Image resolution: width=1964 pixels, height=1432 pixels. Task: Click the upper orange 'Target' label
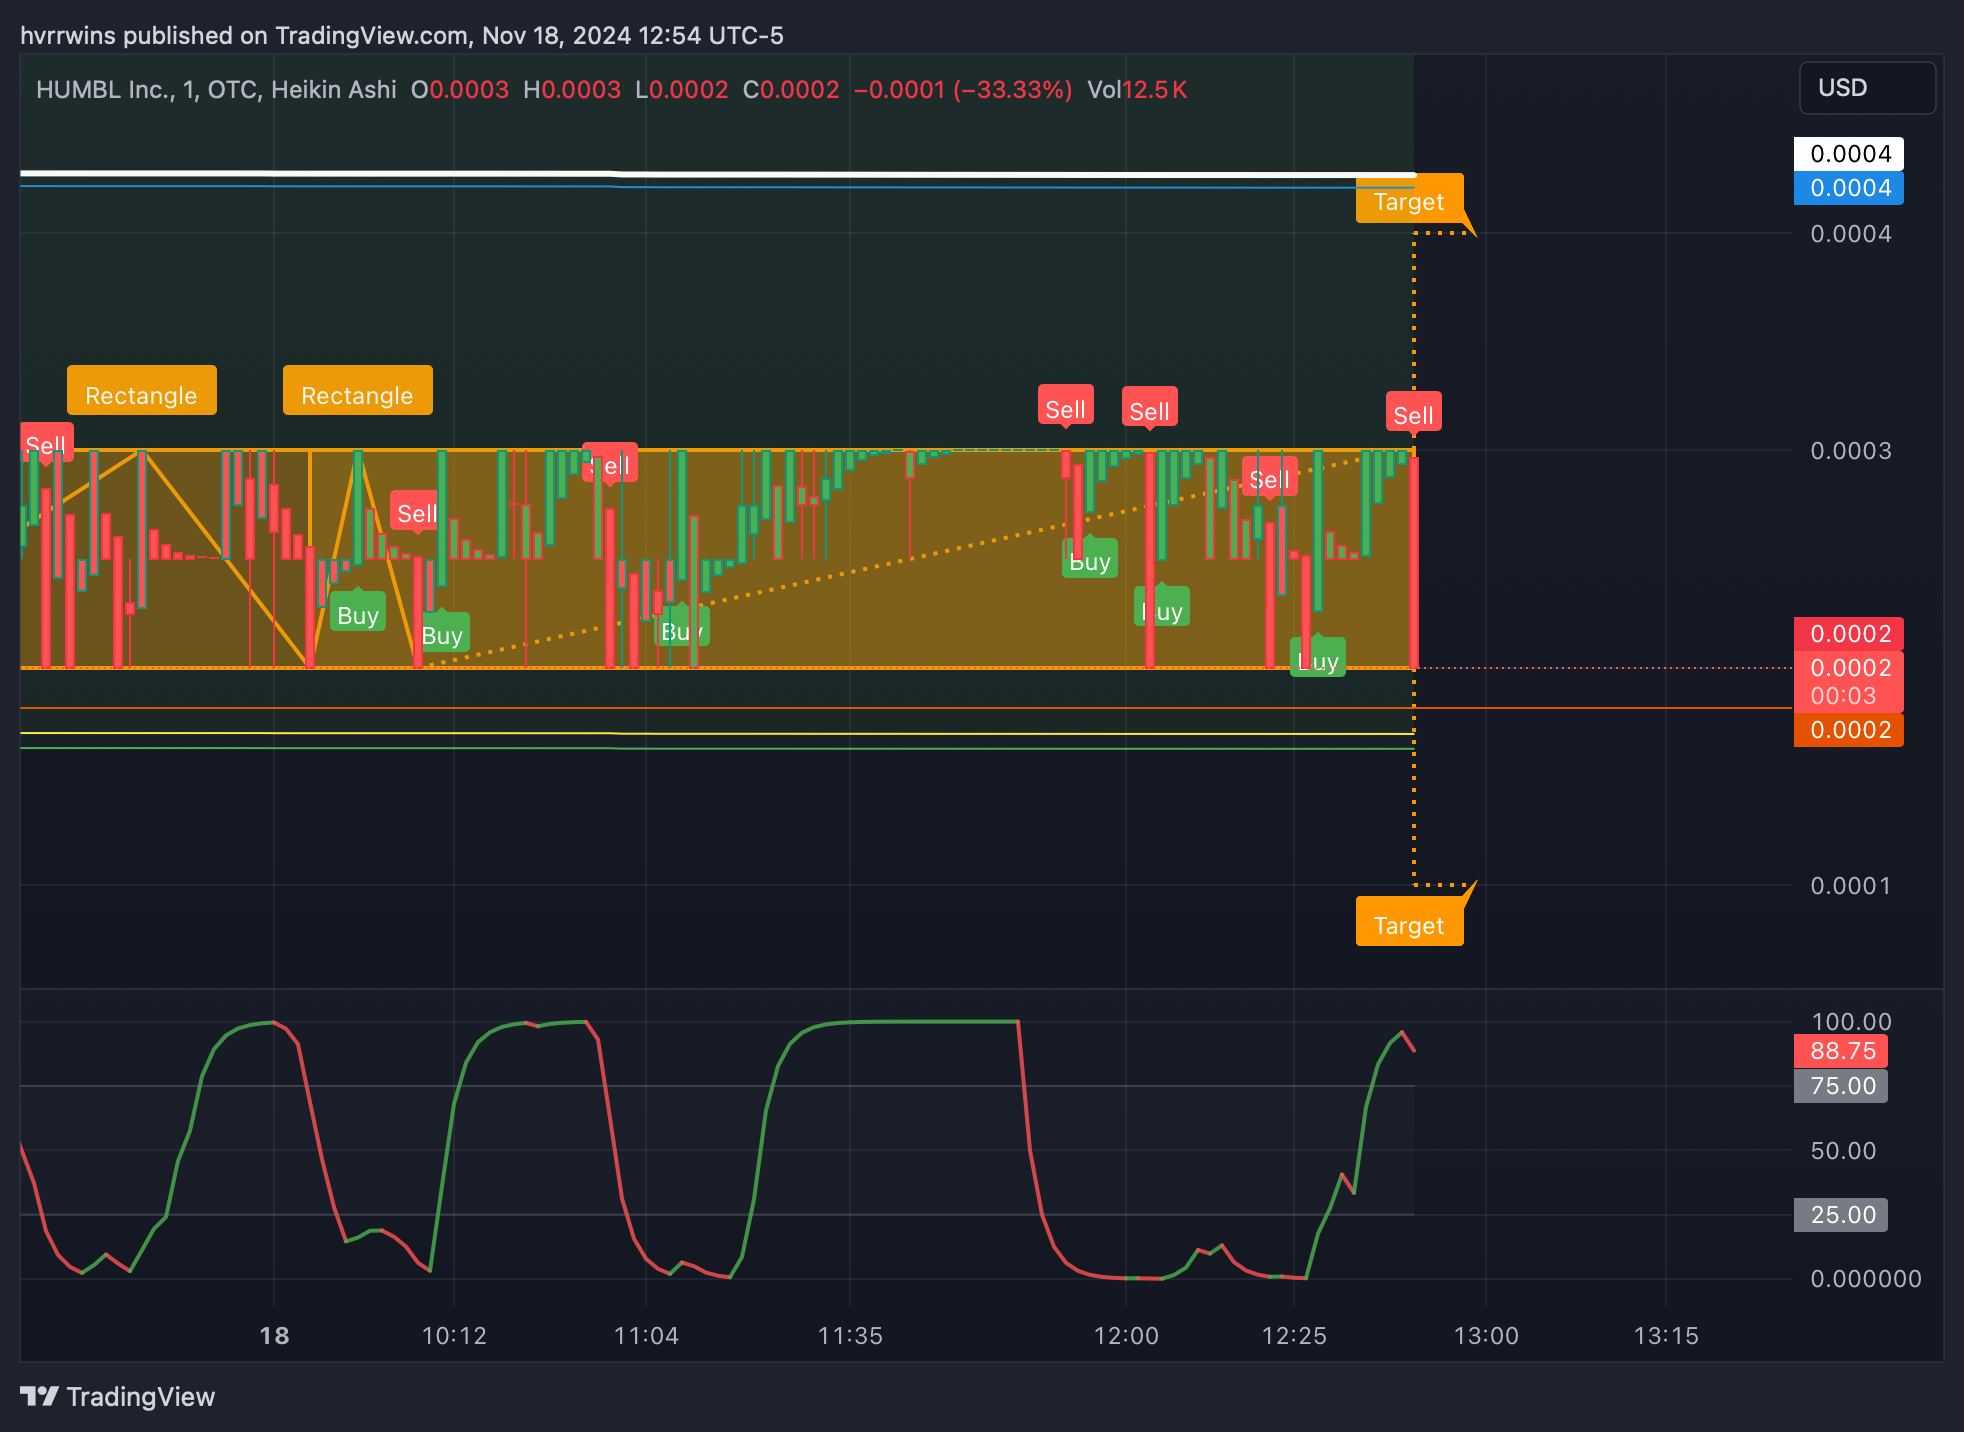pos(1409,199)
